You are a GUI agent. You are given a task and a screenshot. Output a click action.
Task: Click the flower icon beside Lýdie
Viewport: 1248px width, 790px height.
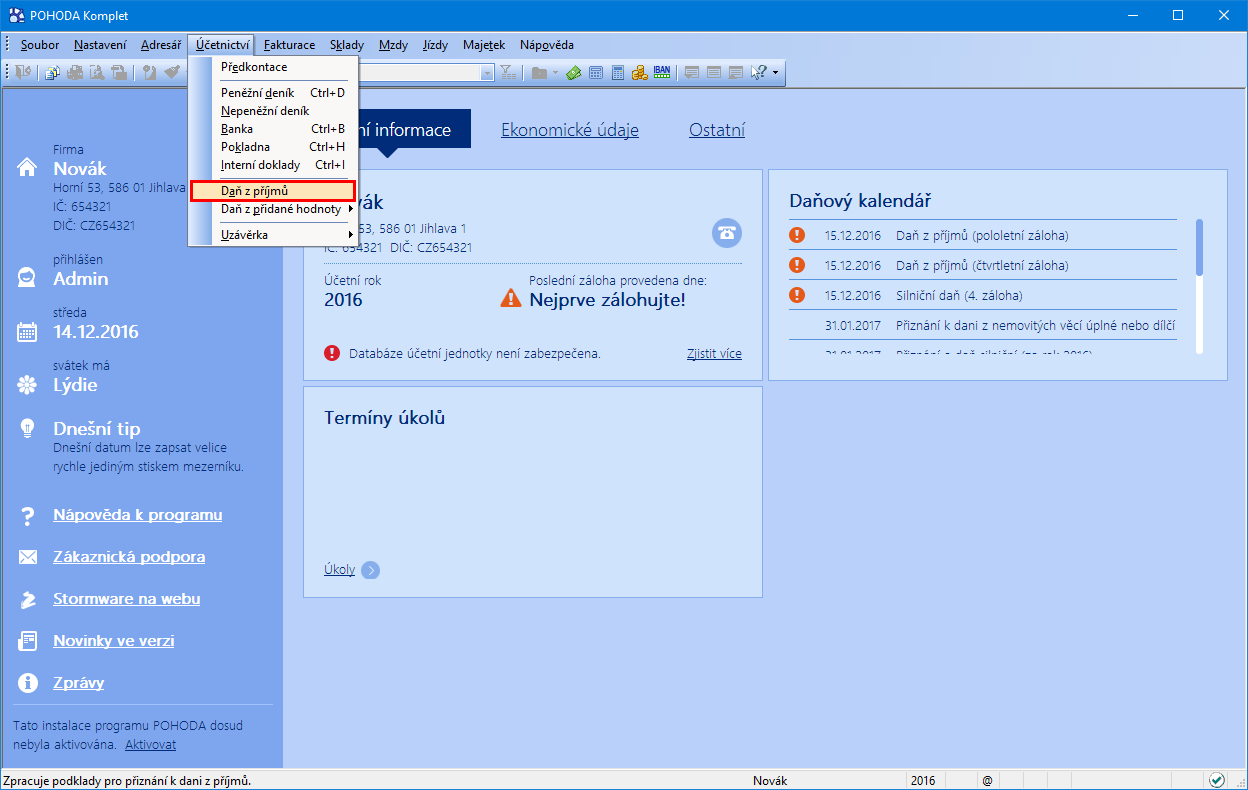pyautogui.click(x=28, y=385)
